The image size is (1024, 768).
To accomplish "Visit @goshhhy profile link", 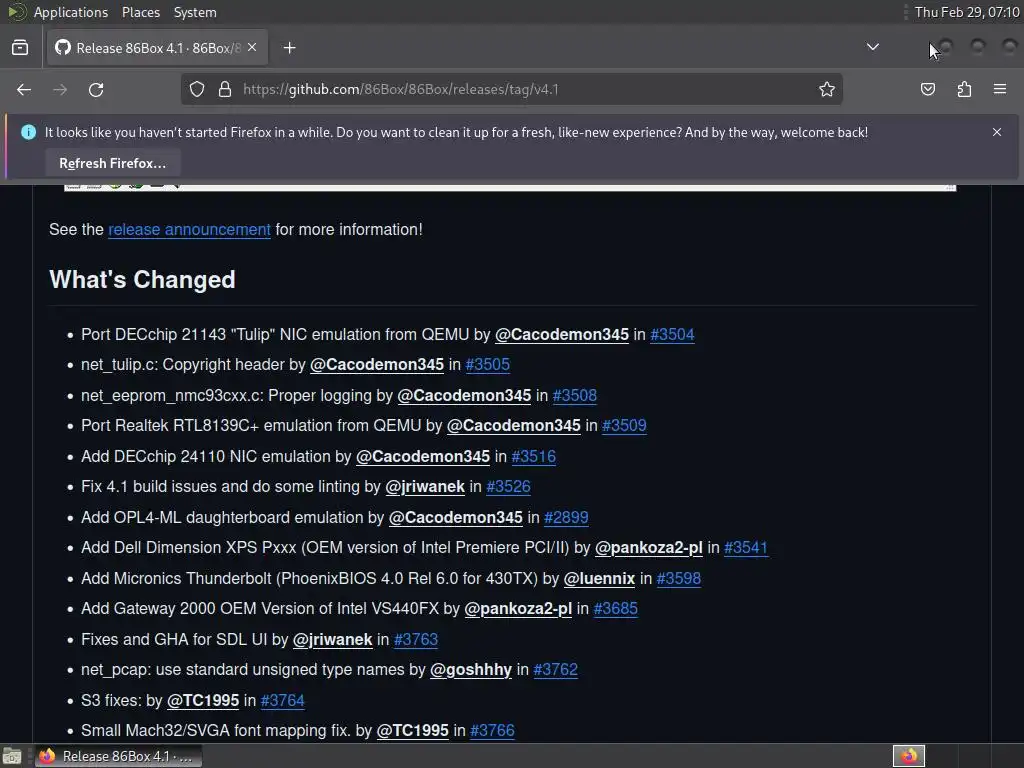I will tap(471, 669).
